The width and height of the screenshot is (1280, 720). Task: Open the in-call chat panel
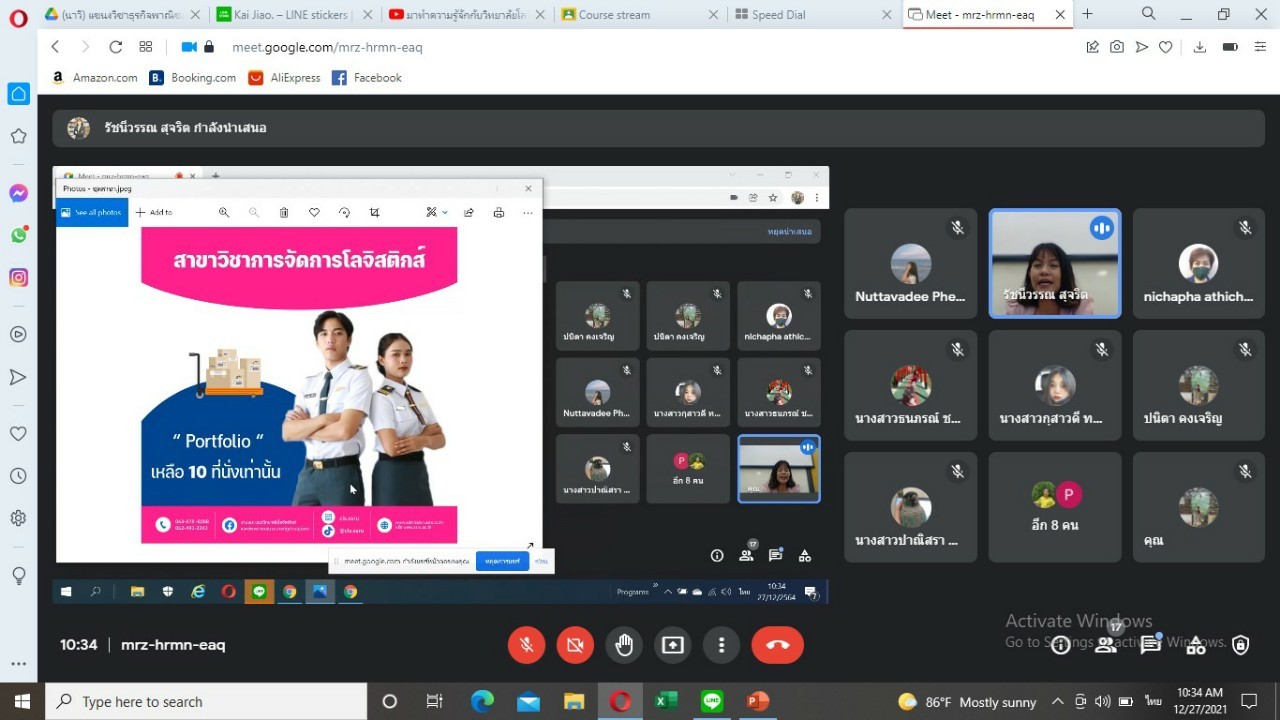point(1150,645)
